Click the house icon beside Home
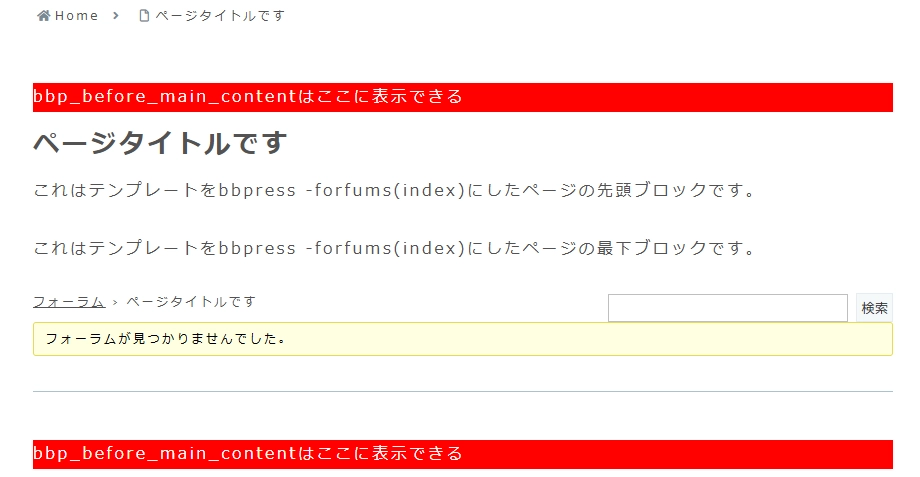 [x=43, y=16]
